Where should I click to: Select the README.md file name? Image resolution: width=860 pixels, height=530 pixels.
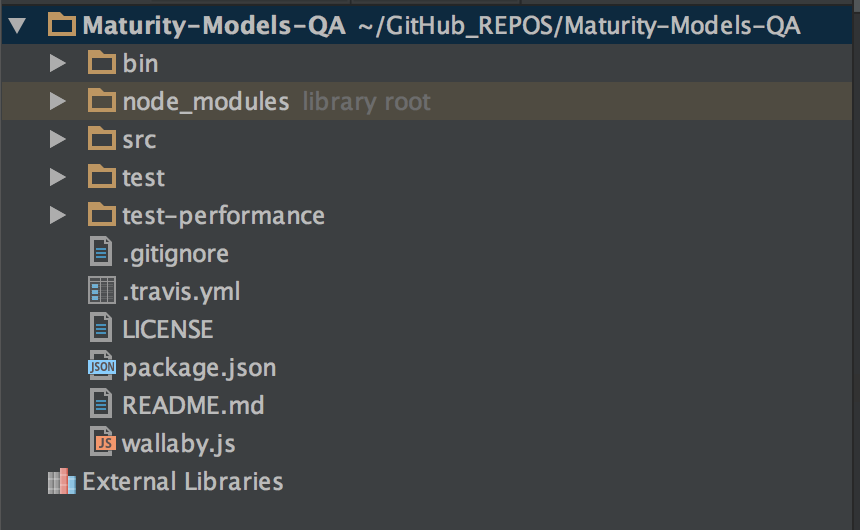coord(193,405)
